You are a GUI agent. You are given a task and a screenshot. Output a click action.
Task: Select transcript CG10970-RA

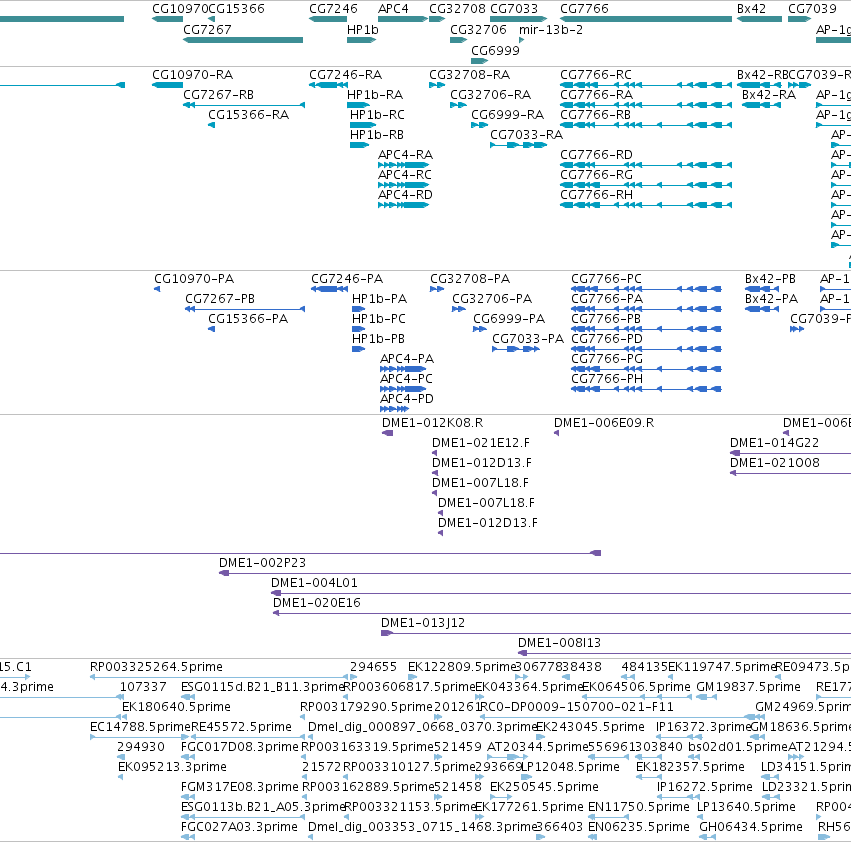pyautogui.click(x=167, y=85)
